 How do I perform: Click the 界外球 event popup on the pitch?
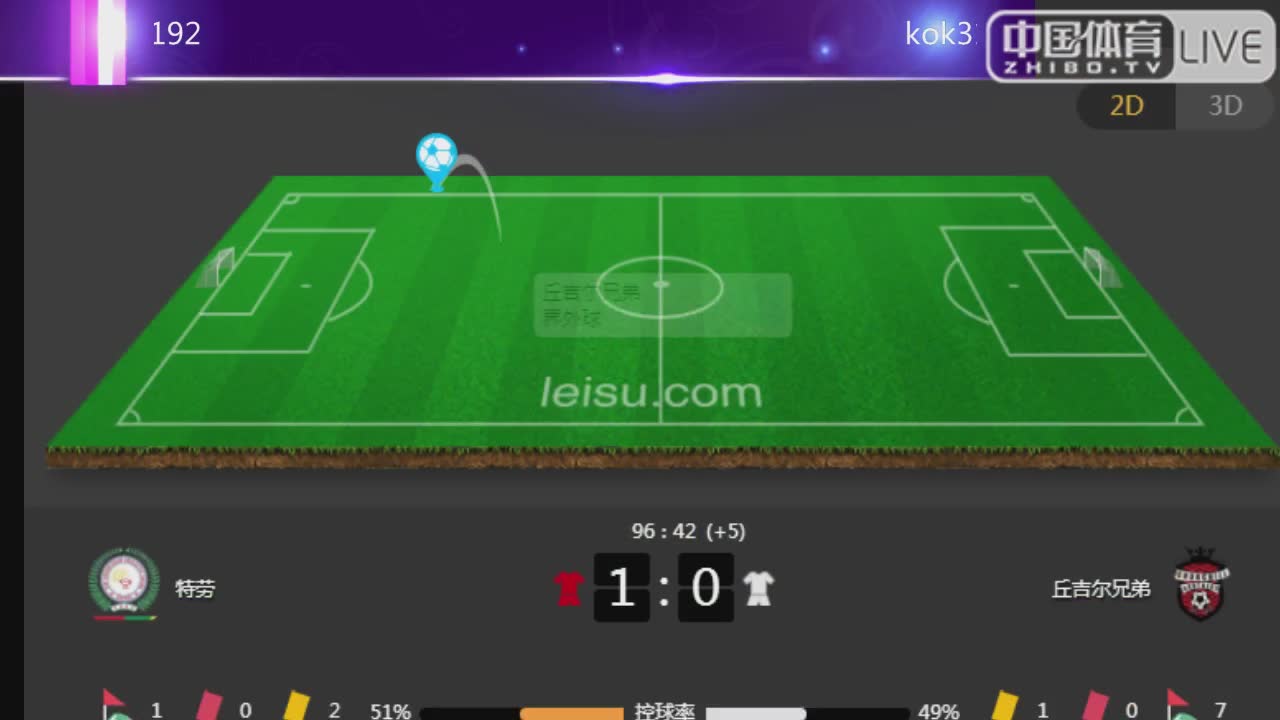[663, 305]
